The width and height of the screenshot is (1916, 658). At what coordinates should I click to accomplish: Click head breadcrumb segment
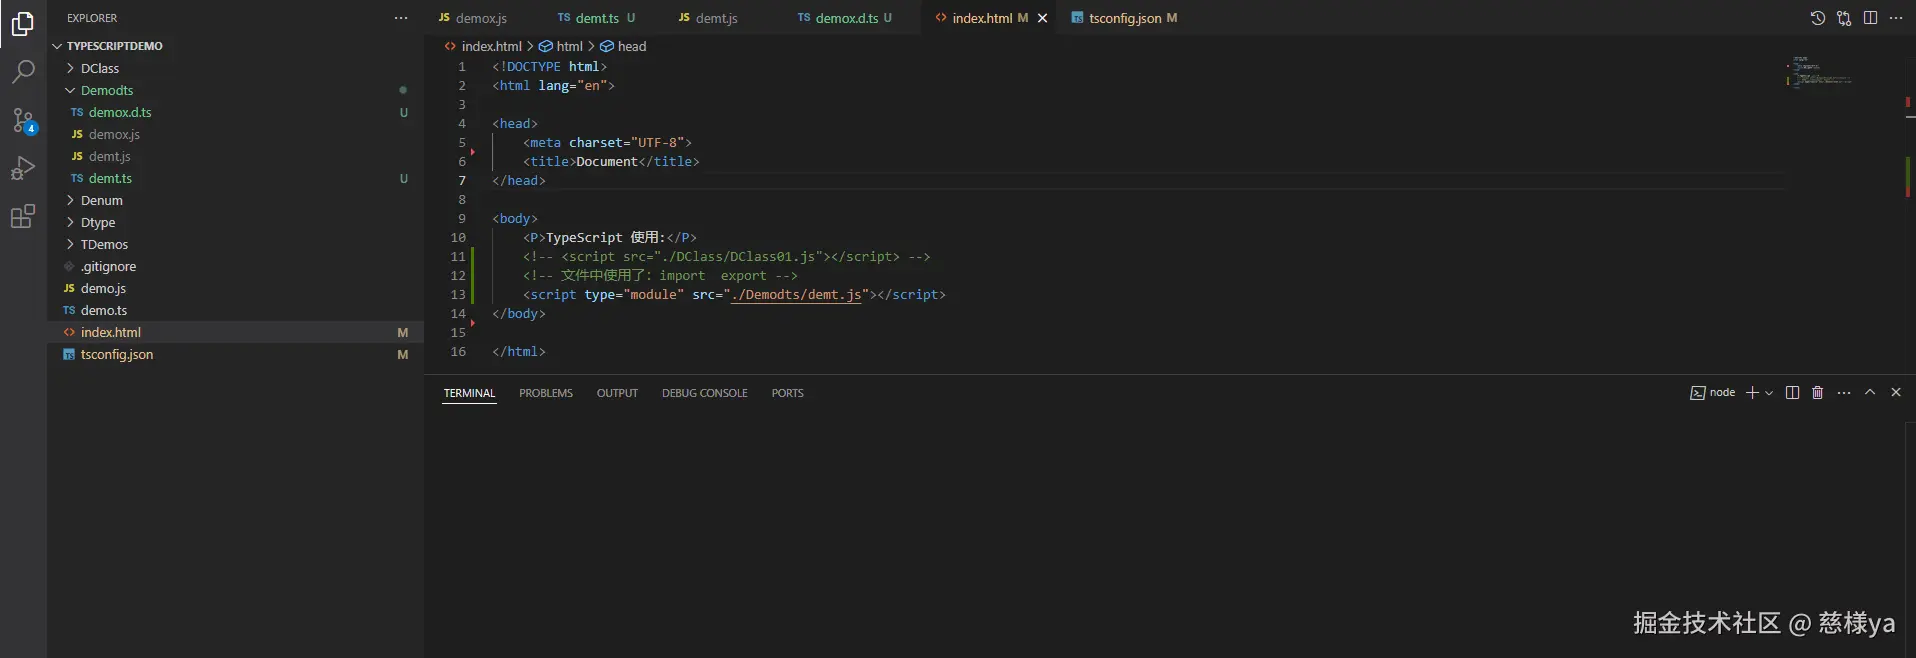(623, 46)
